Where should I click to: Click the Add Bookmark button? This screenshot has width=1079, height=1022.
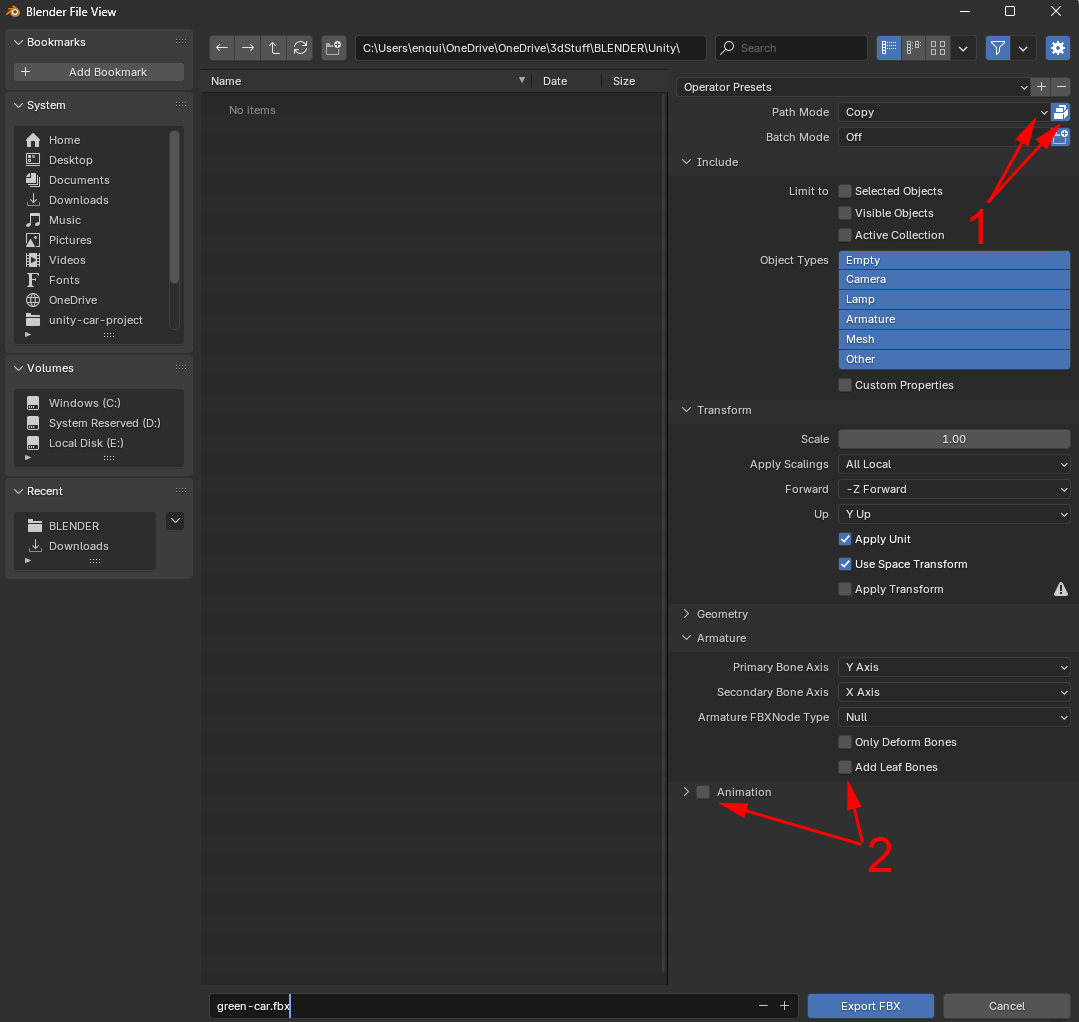click(99, 72)
